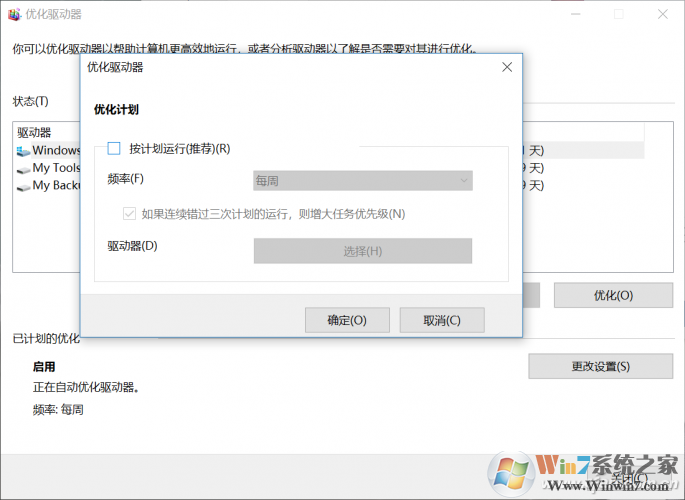Click the My Backup drive row text
685x500 pixels.
[x=56, y=185]
